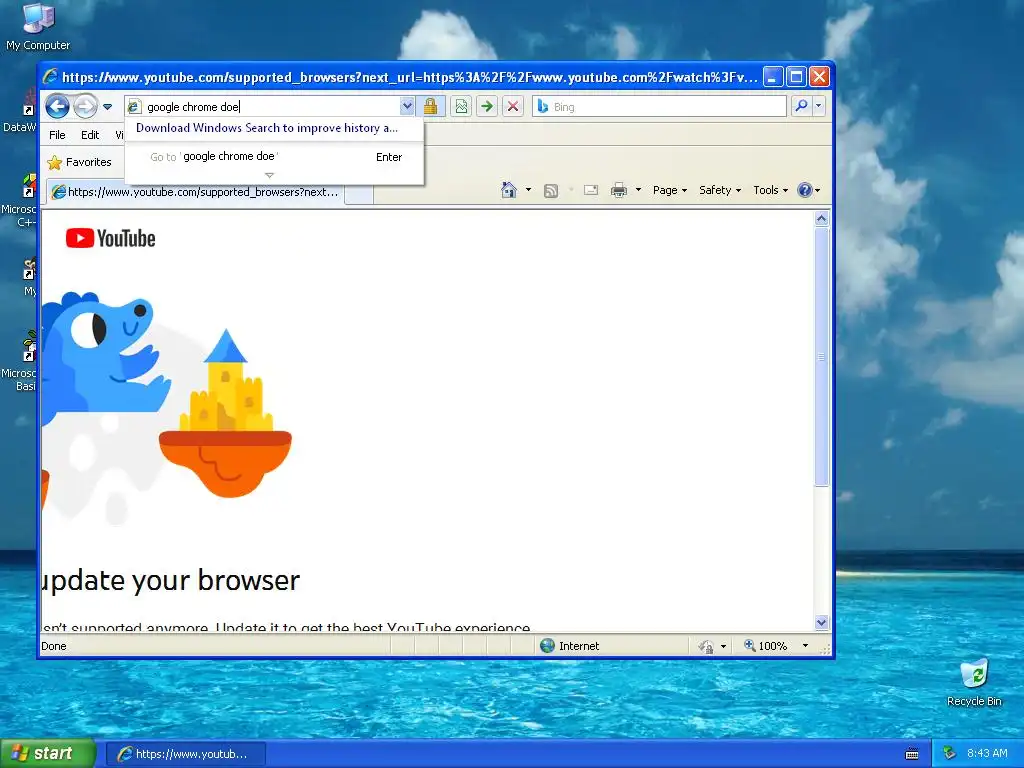This screenshot has height=768, width=1024.
Task: Open a new blank tab
Action: point(359,193)
